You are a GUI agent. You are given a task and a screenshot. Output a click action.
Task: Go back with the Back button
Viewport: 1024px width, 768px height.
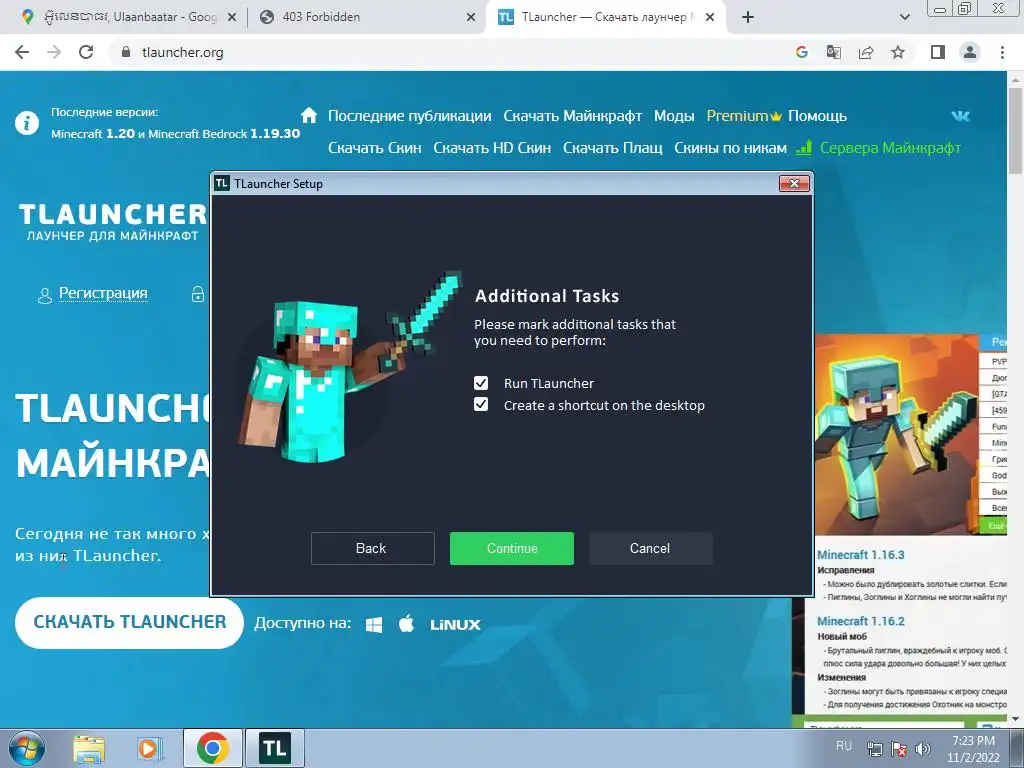(372, 548)
